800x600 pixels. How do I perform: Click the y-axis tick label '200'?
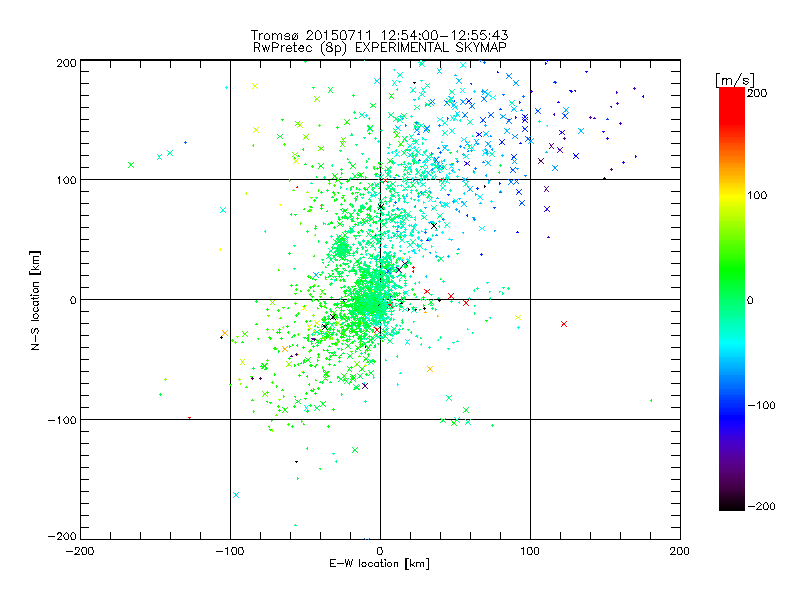(x=67, y=63)
